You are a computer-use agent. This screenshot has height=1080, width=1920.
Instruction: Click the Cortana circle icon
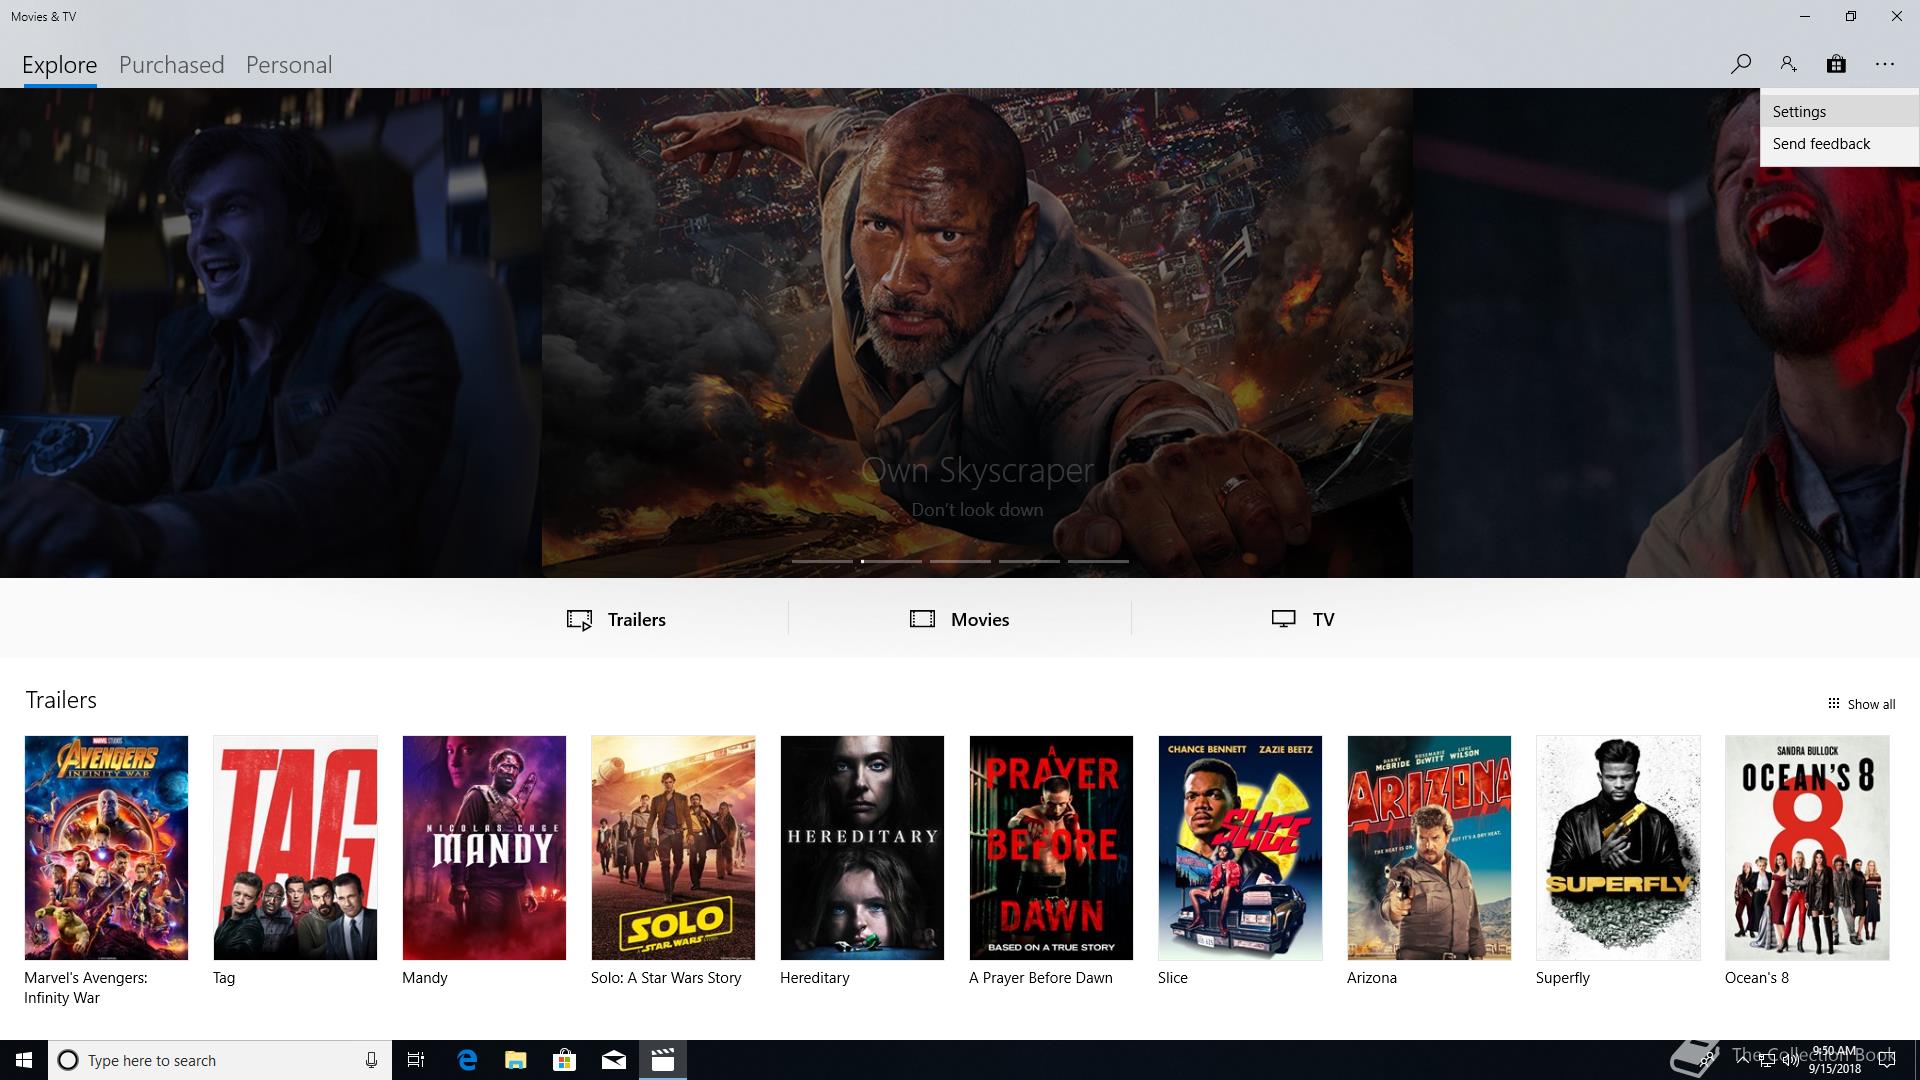[x=68, y=1060]
